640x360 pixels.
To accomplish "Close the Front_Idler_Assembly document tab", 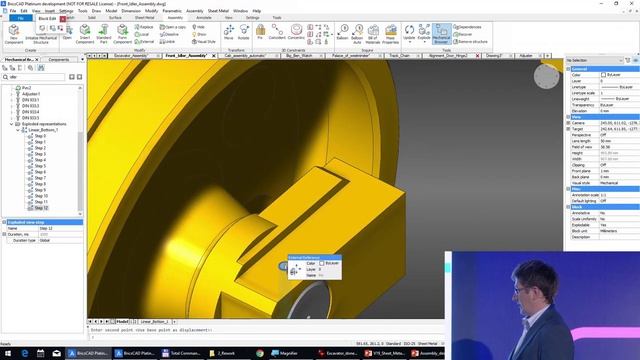I will (x=213, y=56).
